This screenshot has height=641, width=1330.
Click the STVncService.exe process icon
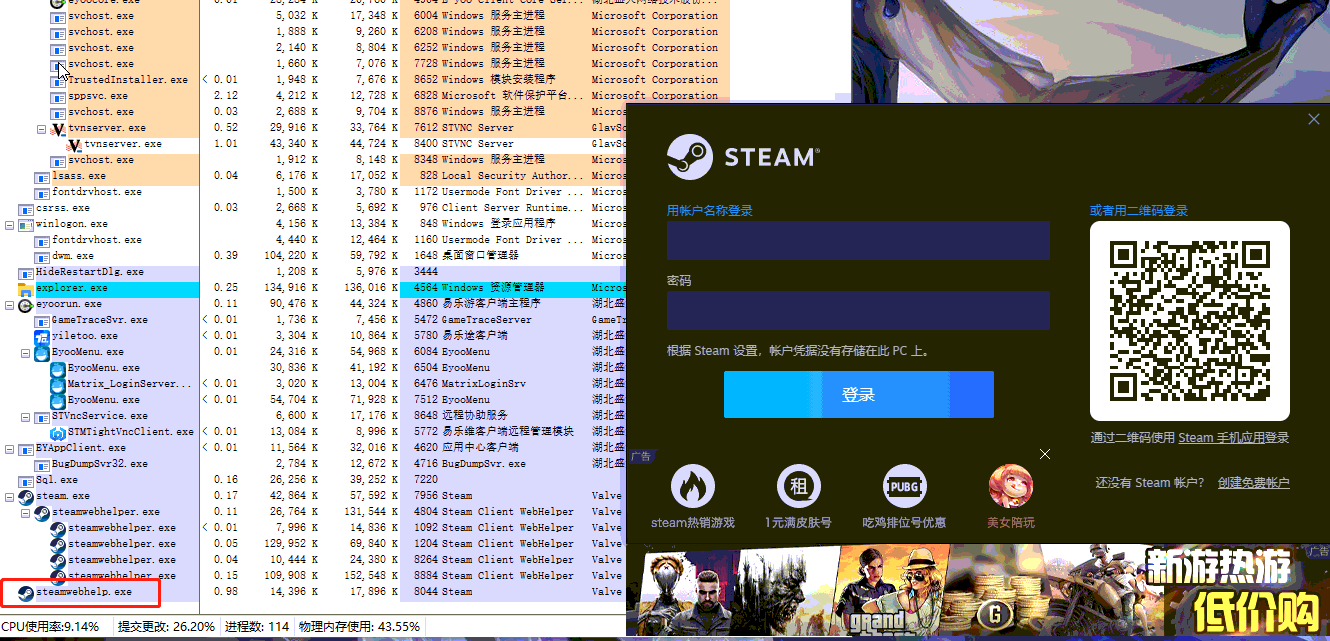click(42, 416)
